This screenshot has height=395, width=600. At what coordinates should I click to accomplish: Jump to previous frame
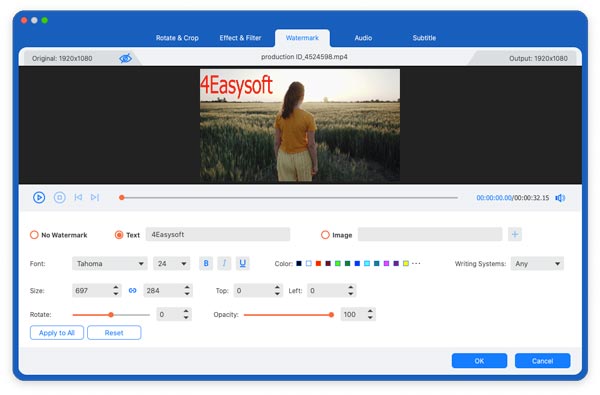[x=78, y=197]
